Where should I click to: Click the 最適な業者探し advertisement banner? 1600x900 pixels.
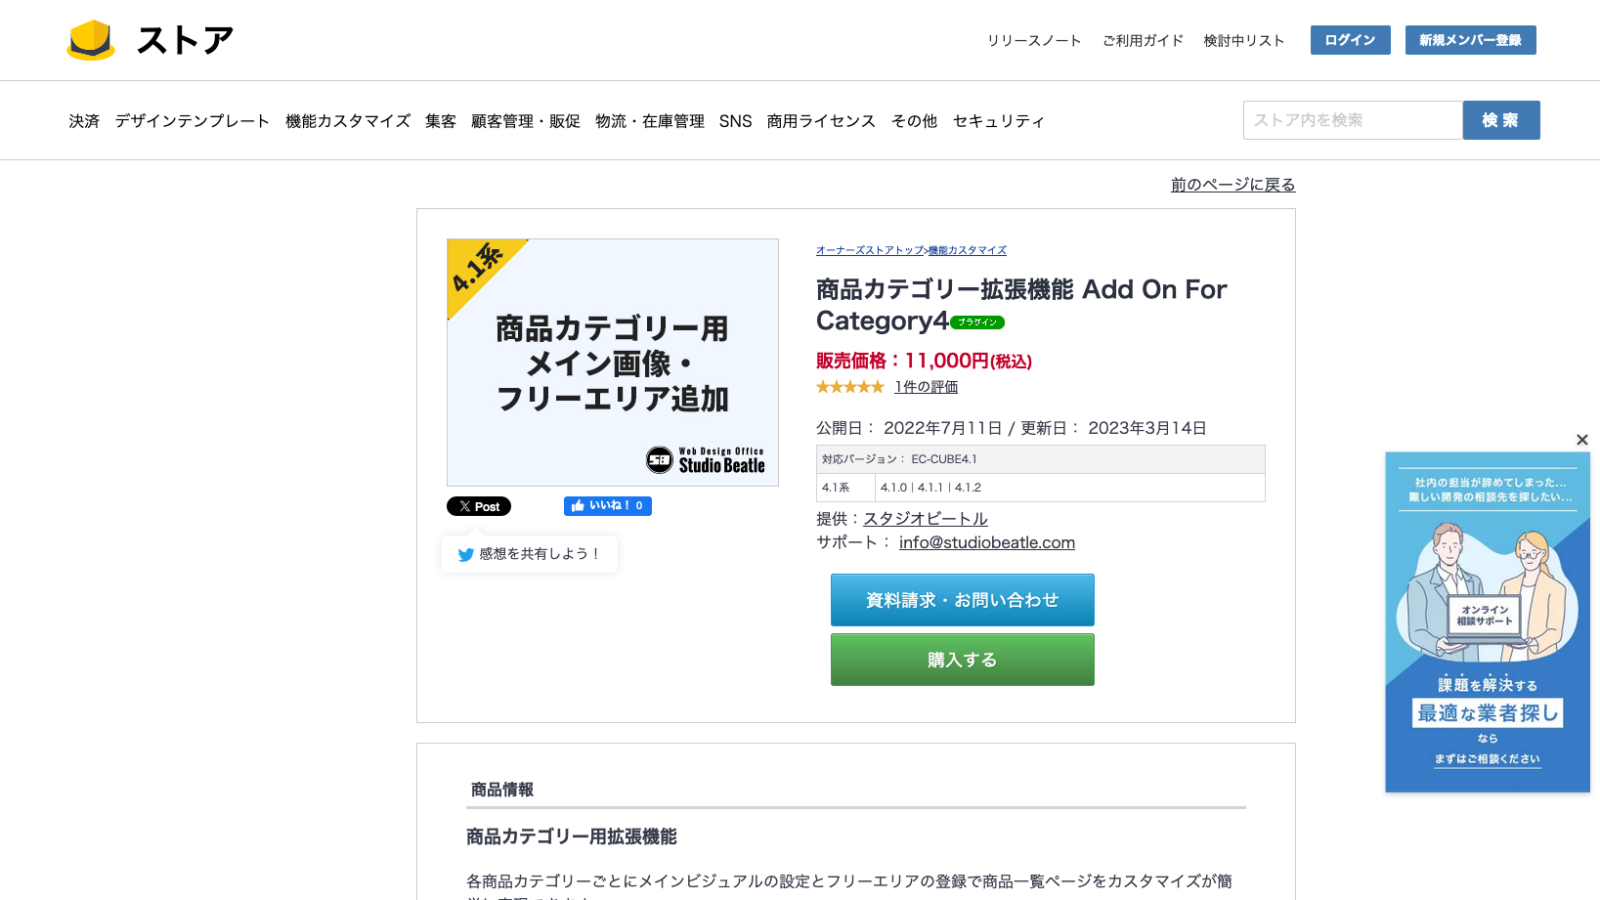pyautogui.click(x=1487, y=622)
